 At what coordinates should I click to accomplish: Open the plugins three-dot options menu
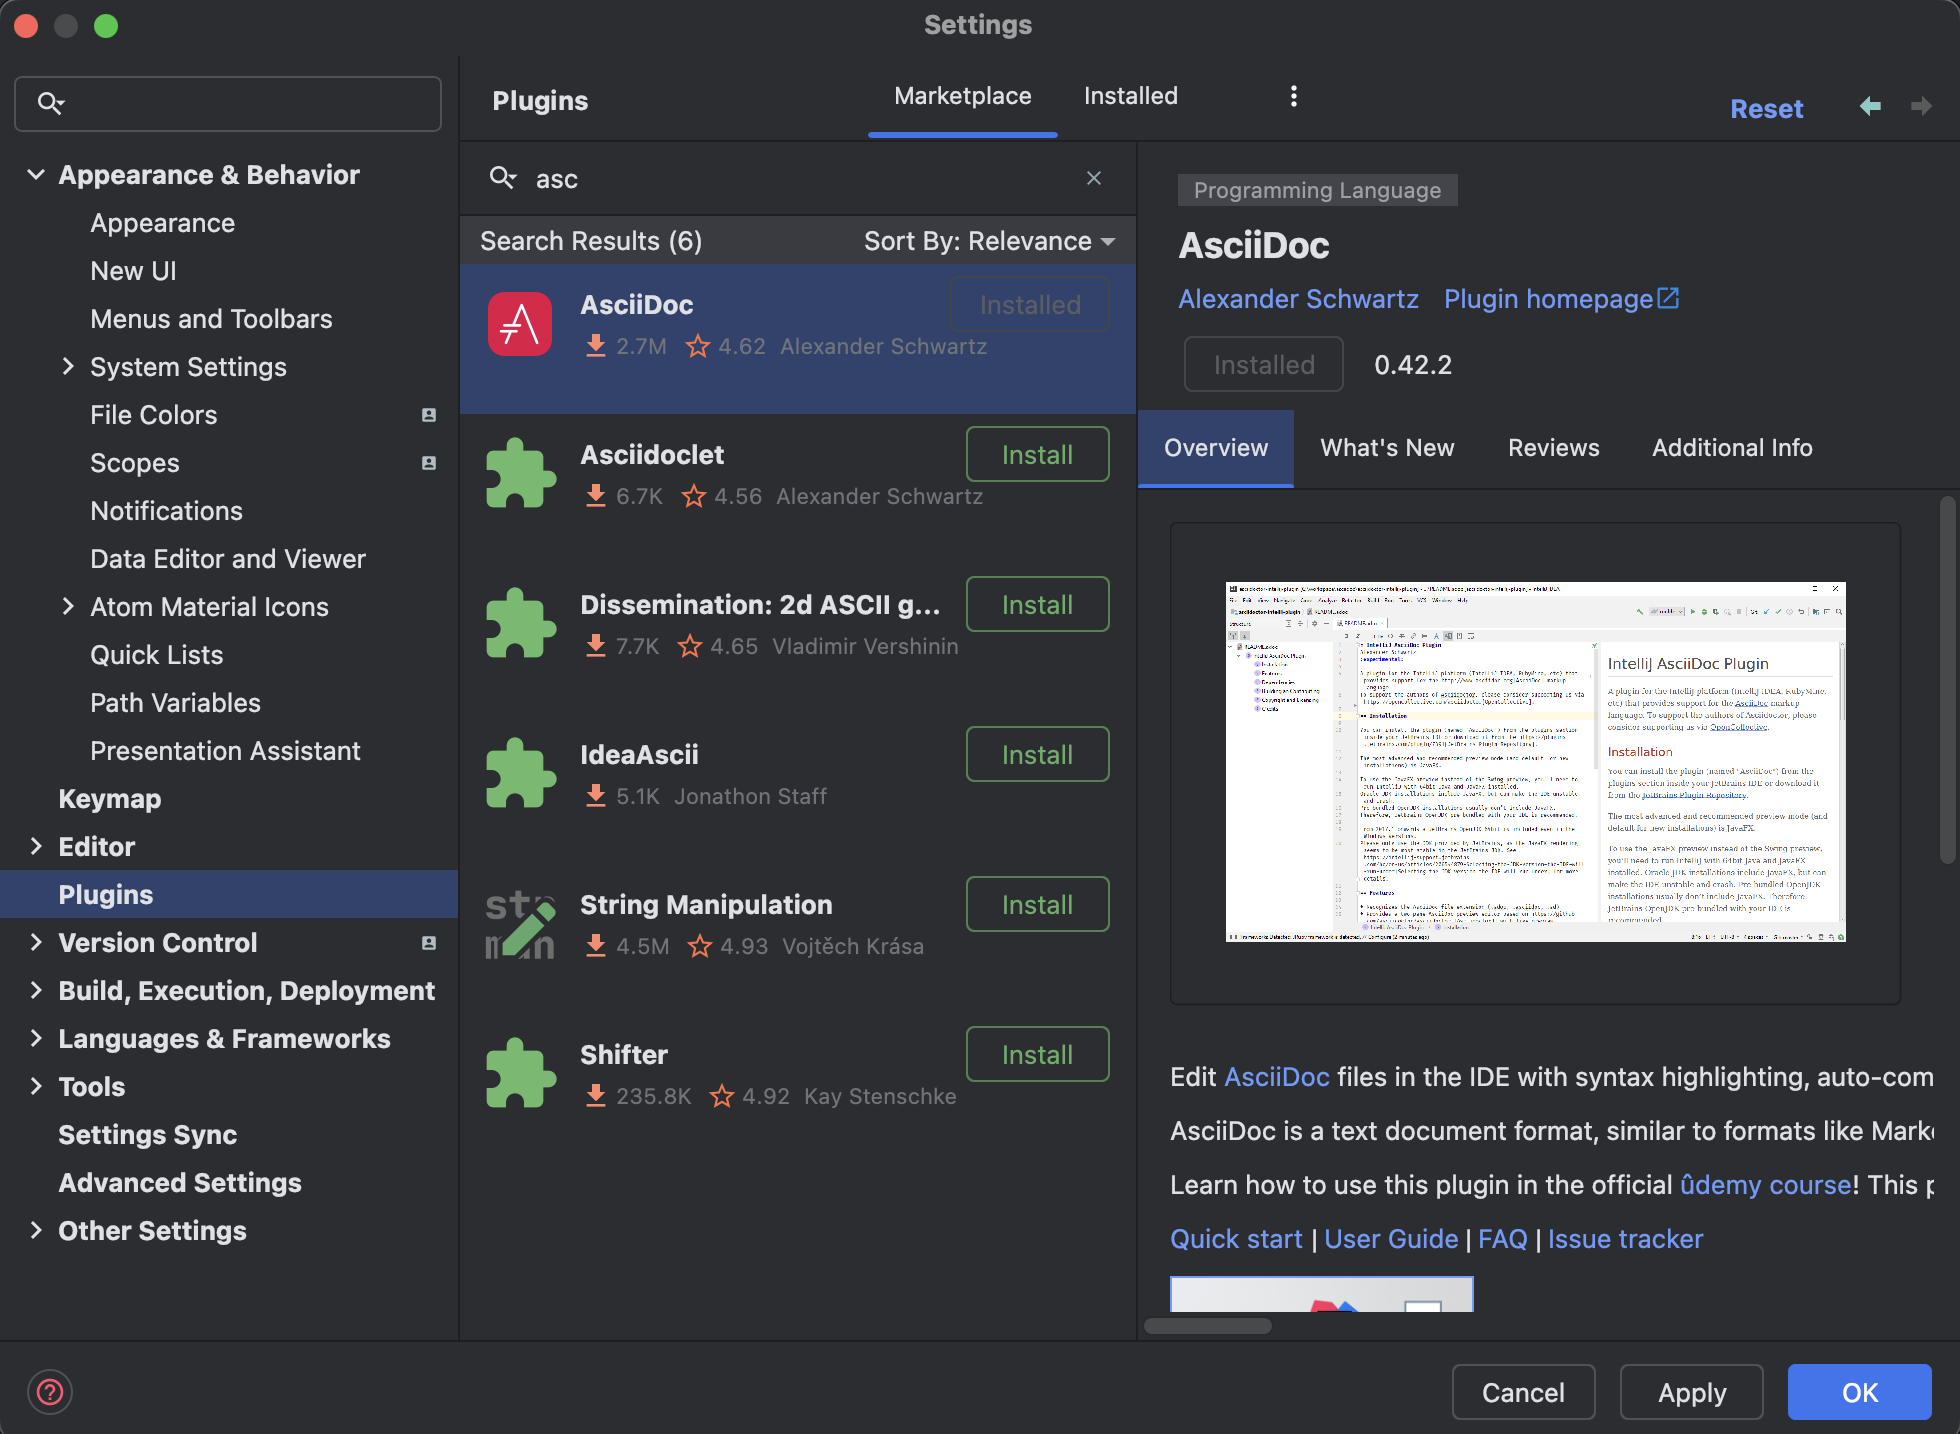[x=1294, y=96]
